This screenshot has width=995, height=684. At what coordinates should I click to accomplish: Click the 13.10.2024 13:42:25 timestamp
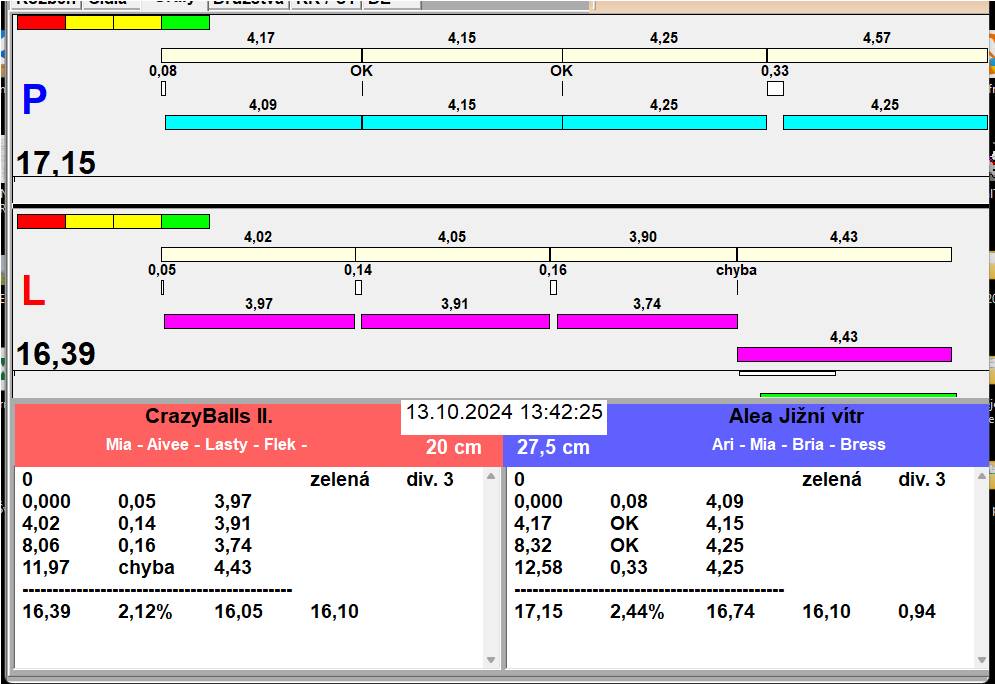pyautogui.click(x=504, y=412)
